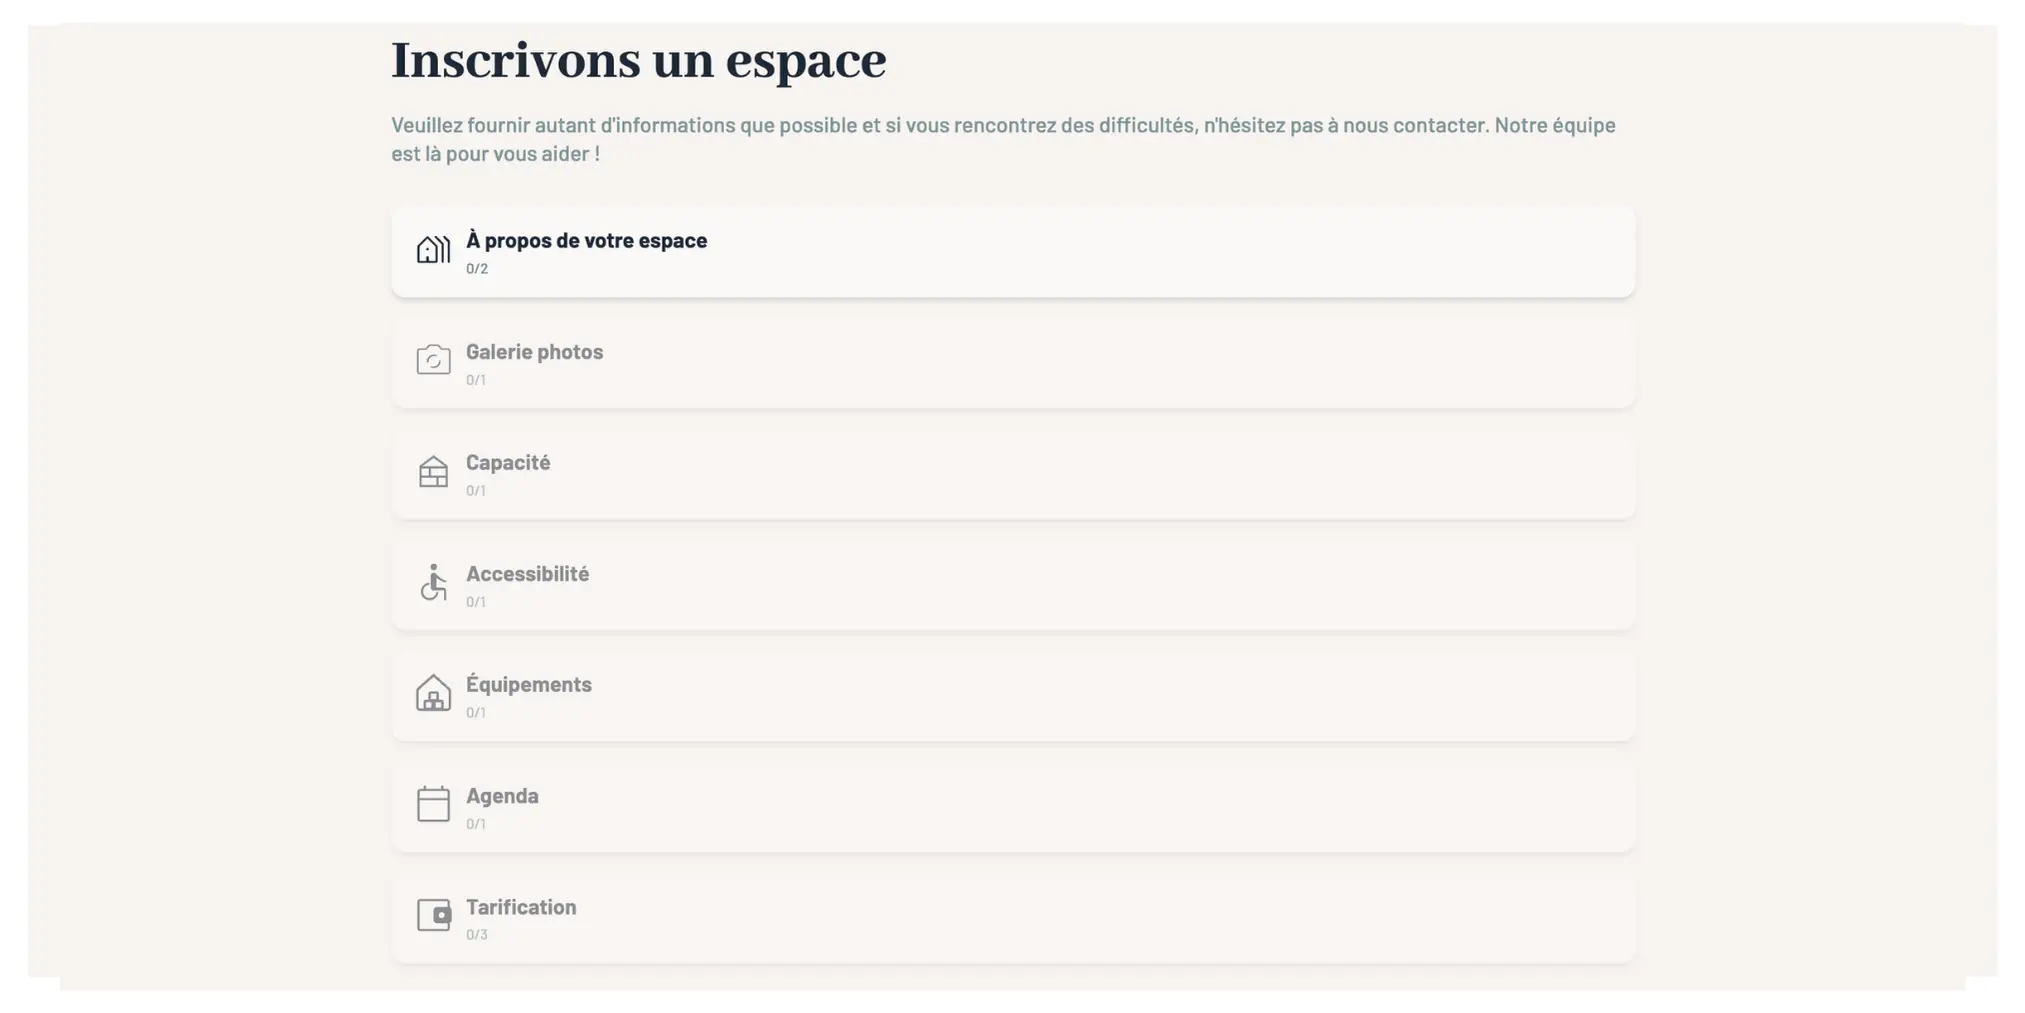Click the building icon next to Capacité
Viewport: 2025px width, 1013px height.
click(x=432, y=472)
